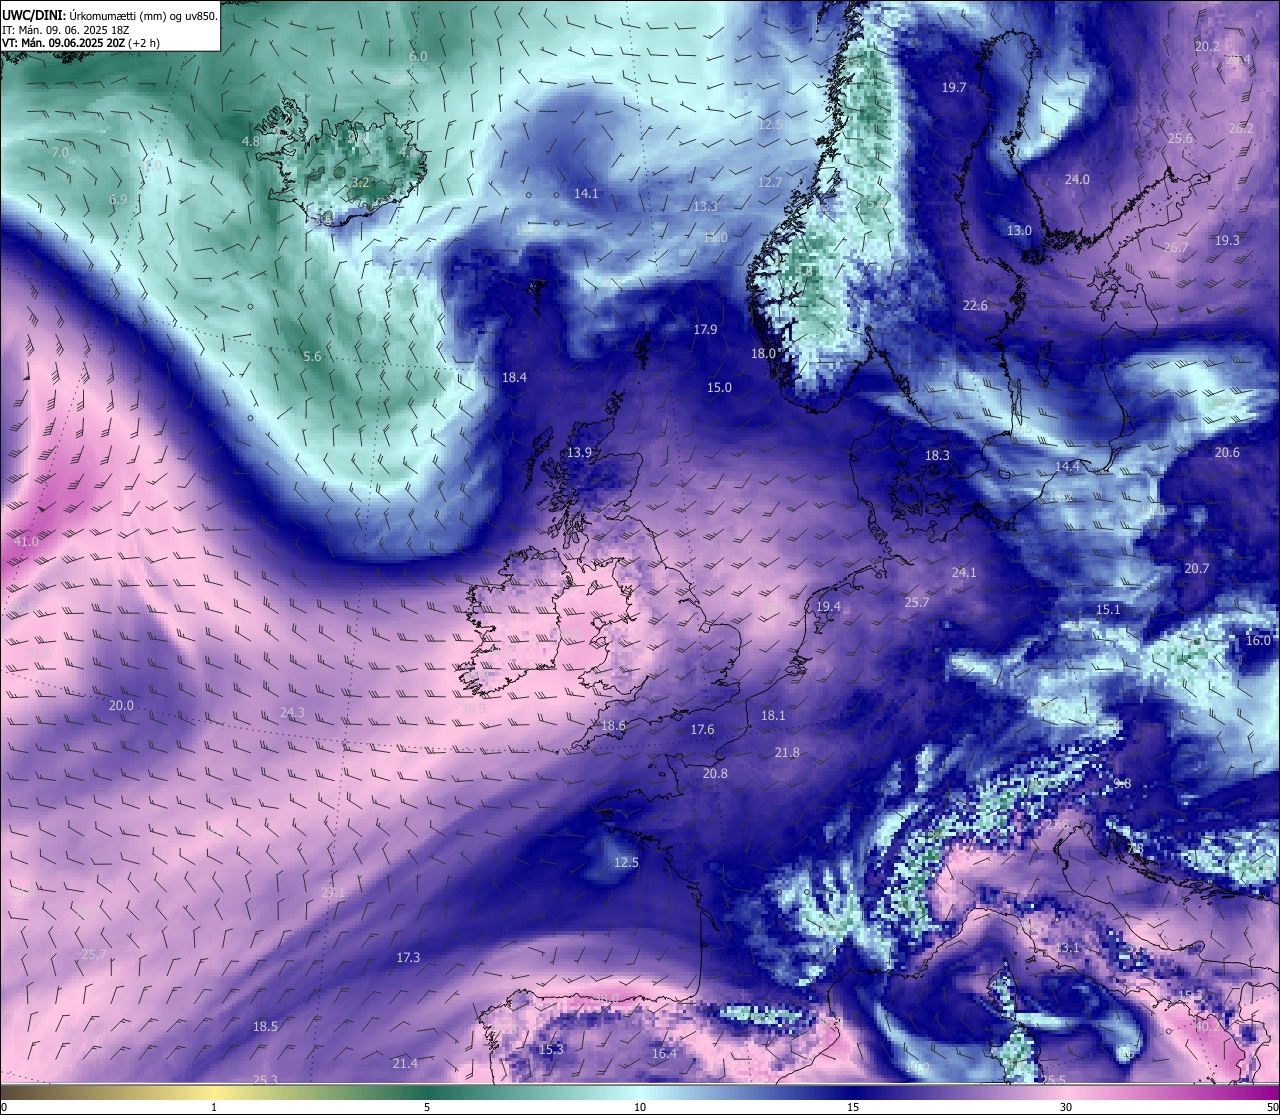This screenshot has height=1115, width=1280.
Task: Click the value 5.6 south of Iceland
Action: coord(312,357)
